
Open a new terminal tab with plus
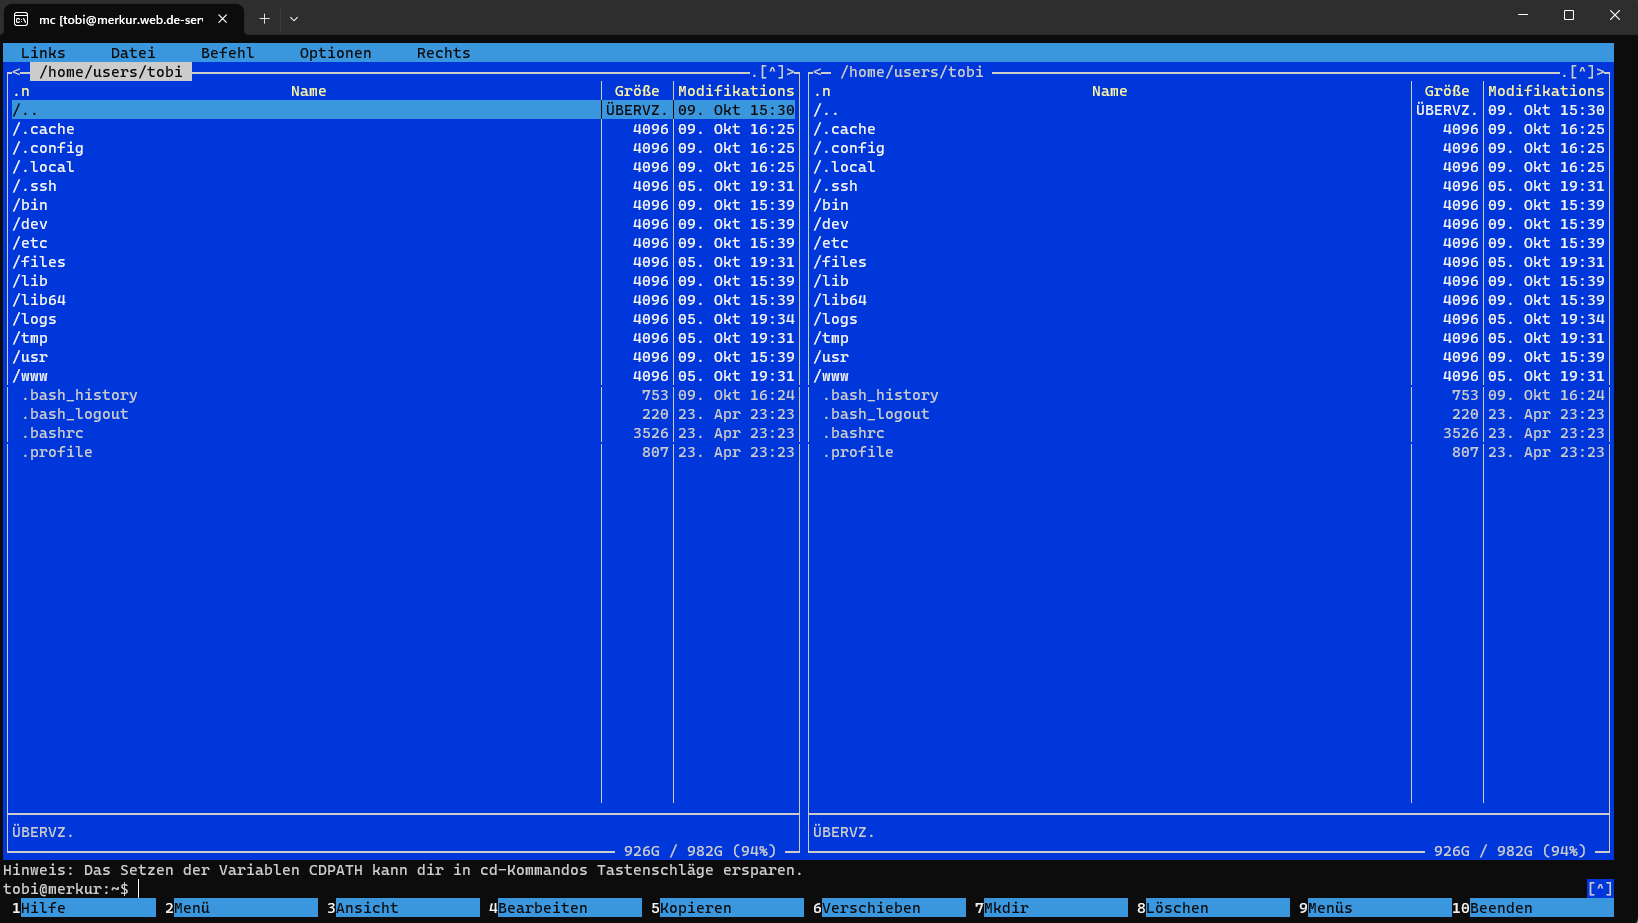pos(264,19)
